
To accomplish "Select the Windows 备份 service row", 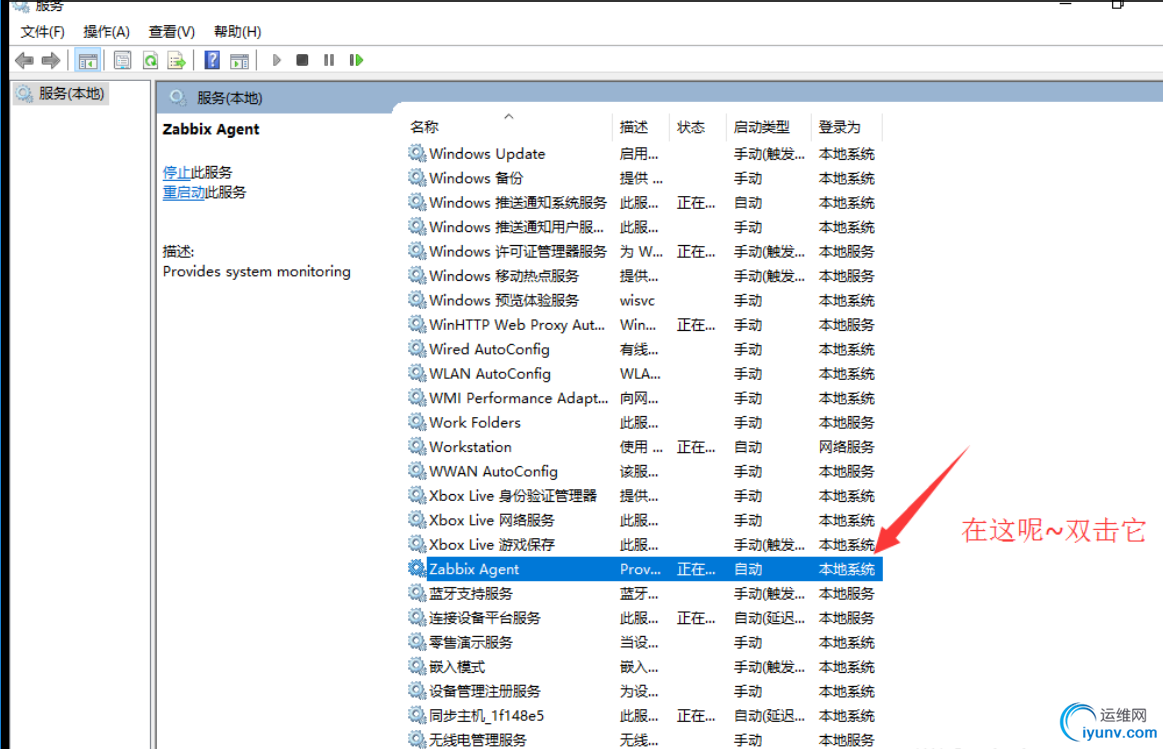I will click(644, 178).
